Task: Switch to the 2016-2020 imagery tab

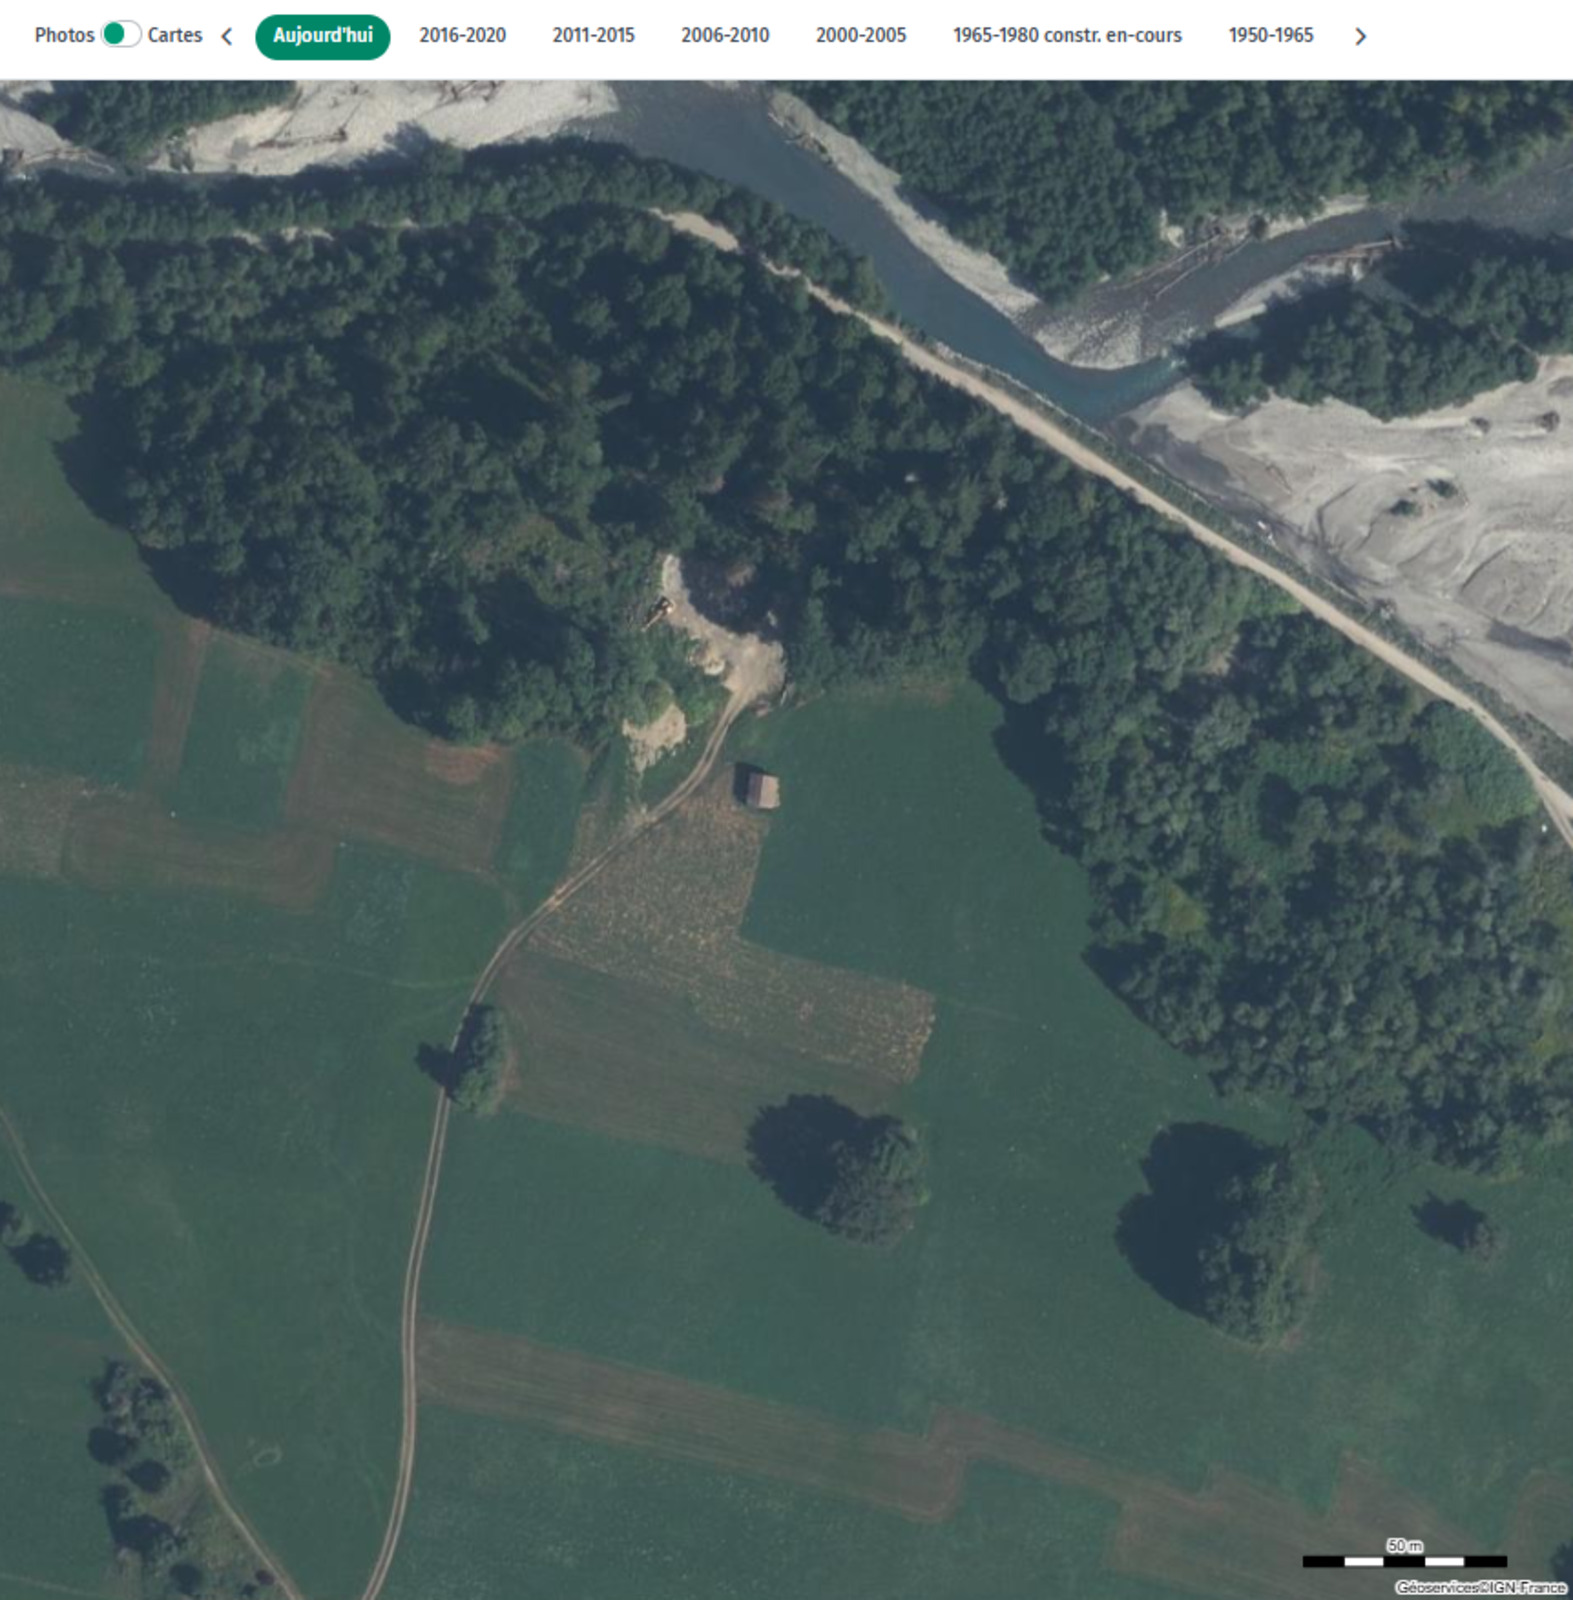Action: [462, 36]
